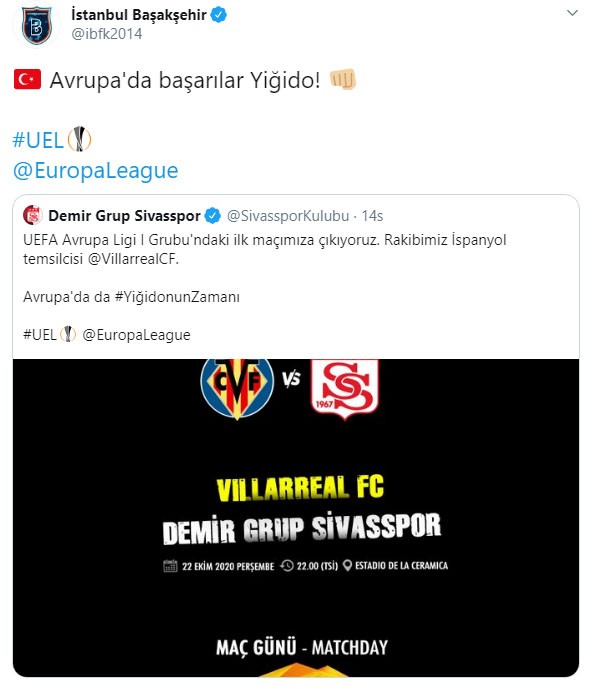Image resolution: width=593 pixels, height=692 pixels.
Task: Open the #YiğidonunZamanı hashtag
Action: (x=177, y=297)
